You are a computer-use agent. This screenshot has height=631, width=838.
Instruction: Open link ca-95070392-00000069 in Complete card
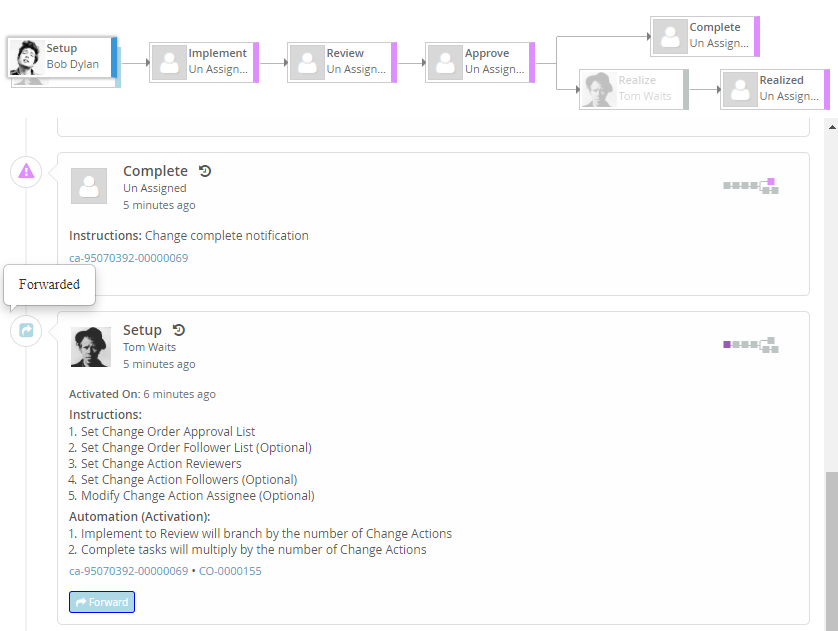coord(128,258)
